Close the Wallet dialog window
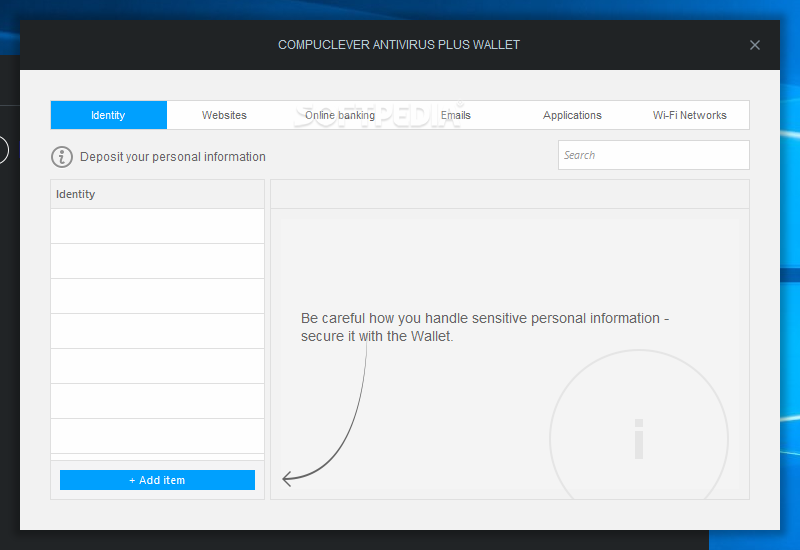The width and height of the screenshot is (800, 550). click(x=755, y=45)
